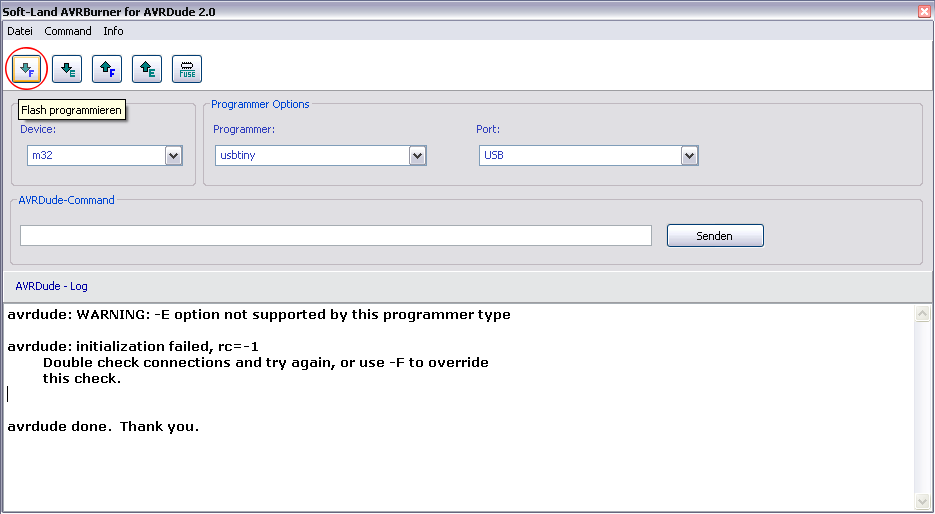Click the 'this check.' log line
The image size is (935, 514).
point(82,379)
